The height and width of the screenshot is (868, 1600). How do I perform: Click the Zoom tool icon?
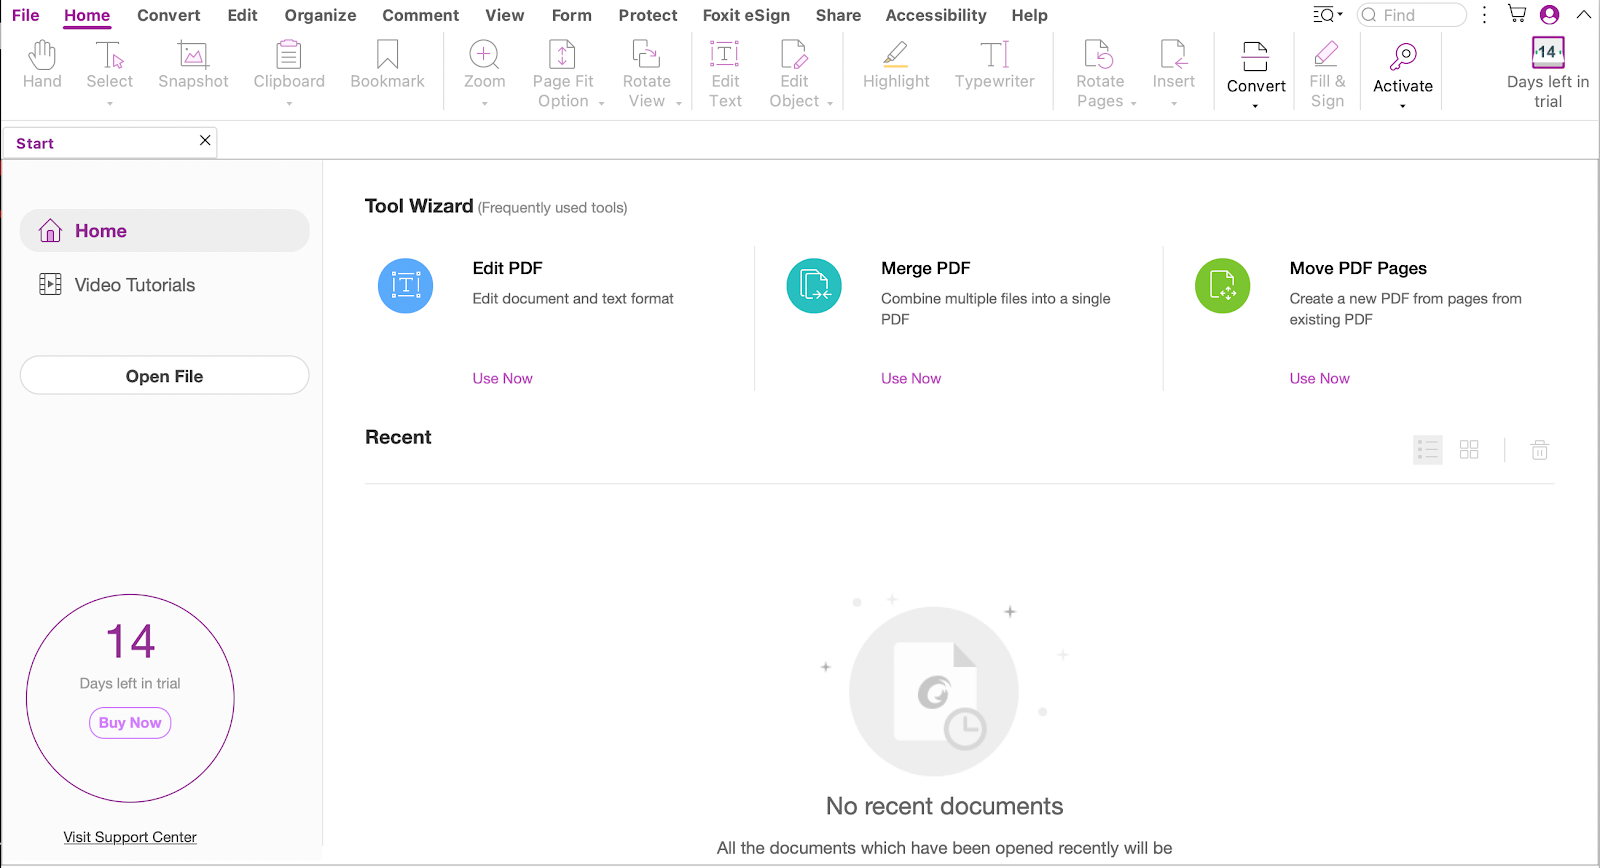(x=484, y=55)
